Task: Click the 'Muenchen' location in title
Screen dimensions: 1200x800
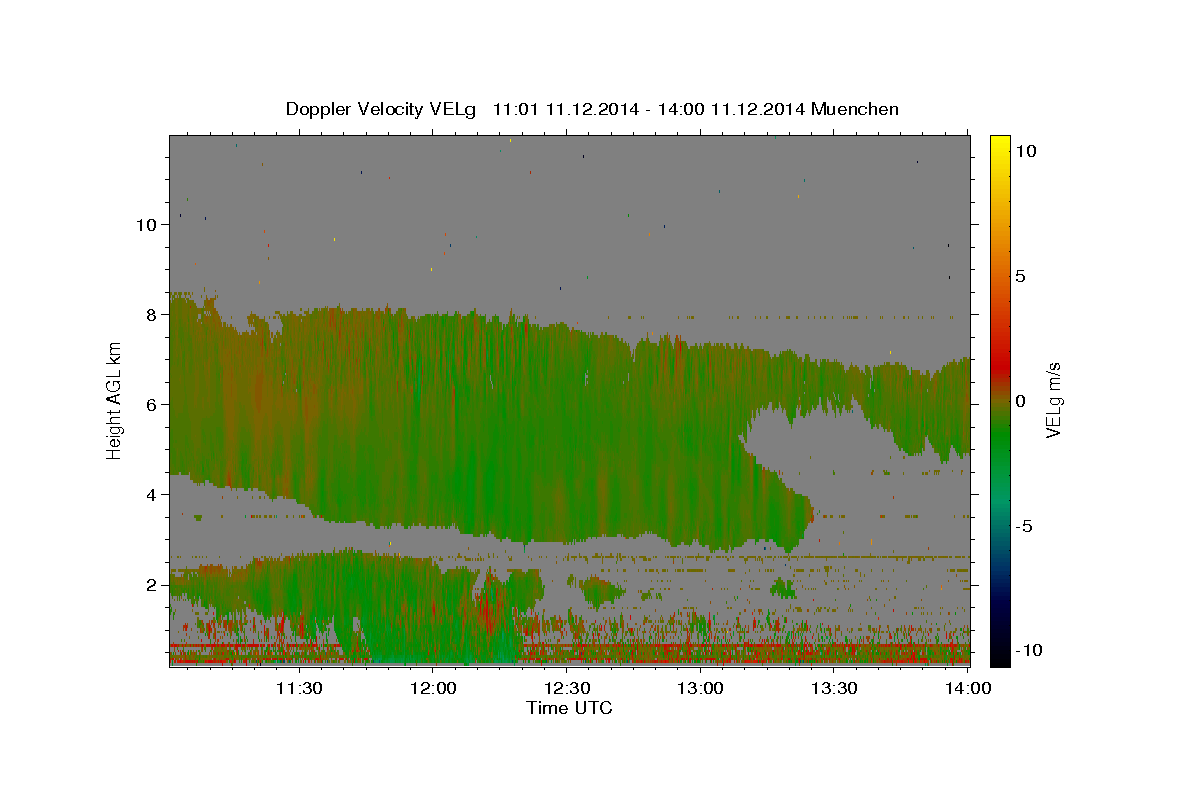Action: (x=855, y=109)
